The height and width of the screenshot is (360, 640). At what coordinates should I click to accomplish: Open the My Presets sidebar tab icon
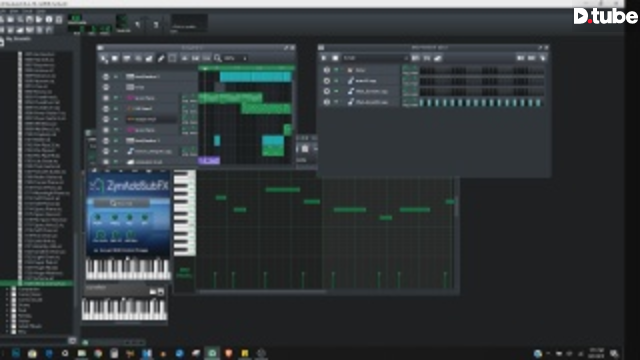point(2,42)
